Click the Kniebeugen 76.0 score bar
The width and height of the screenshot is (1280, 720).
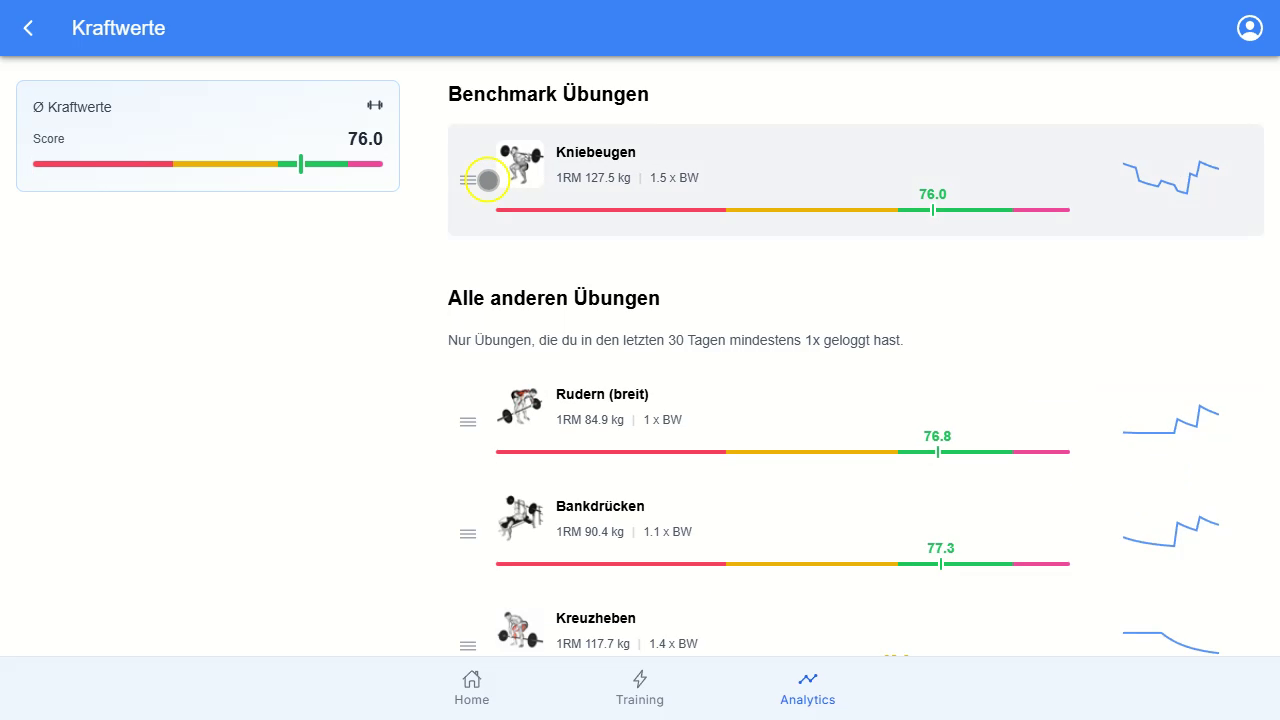pyautogui.click(x=783, y=210)
